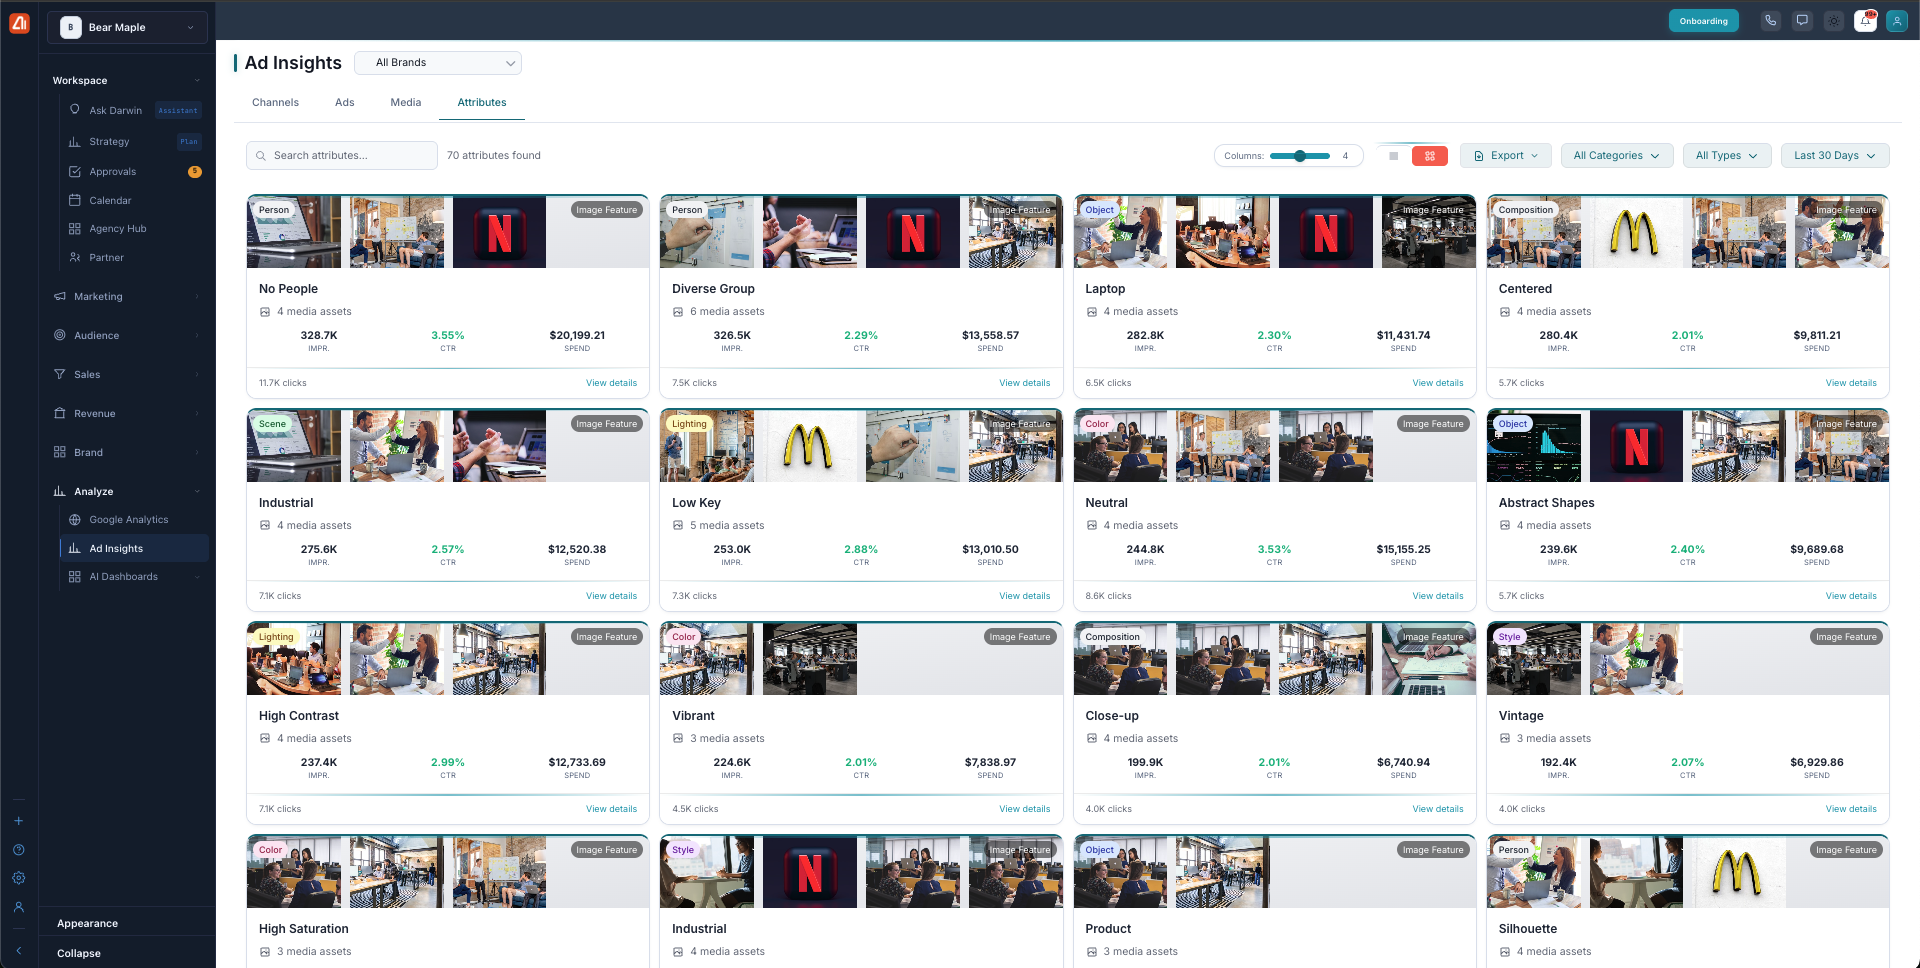Viewport: 1920px width, 968px height.
Task: Open Partner in the sidebar
Action: [135, 257]
